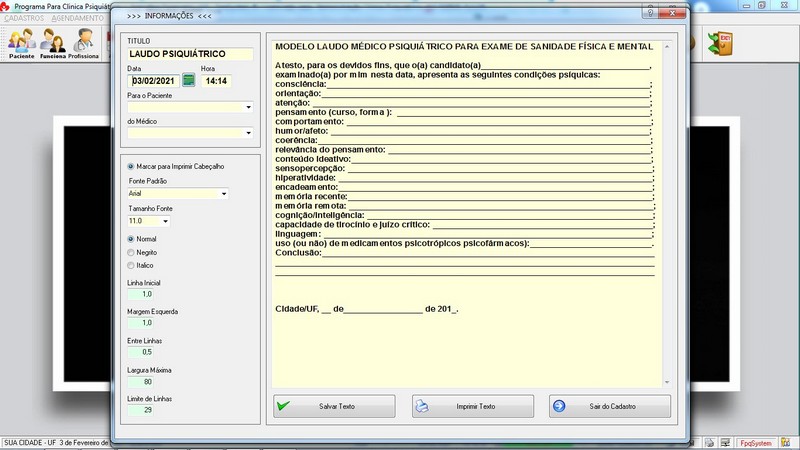This screenshot has height=450, width=800.
Task: Open the AGENDAMENTO menu
Action: coord(76,18)
